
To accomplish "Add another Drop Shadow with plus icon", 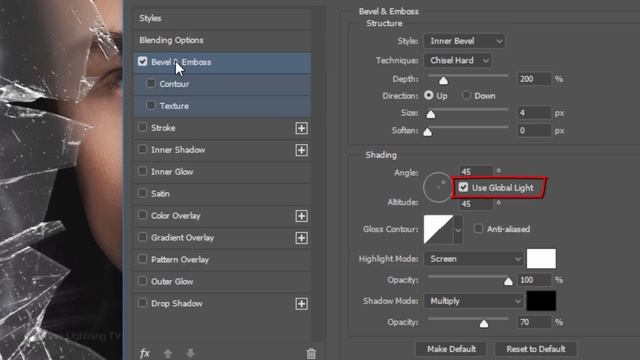I will 301,304.
